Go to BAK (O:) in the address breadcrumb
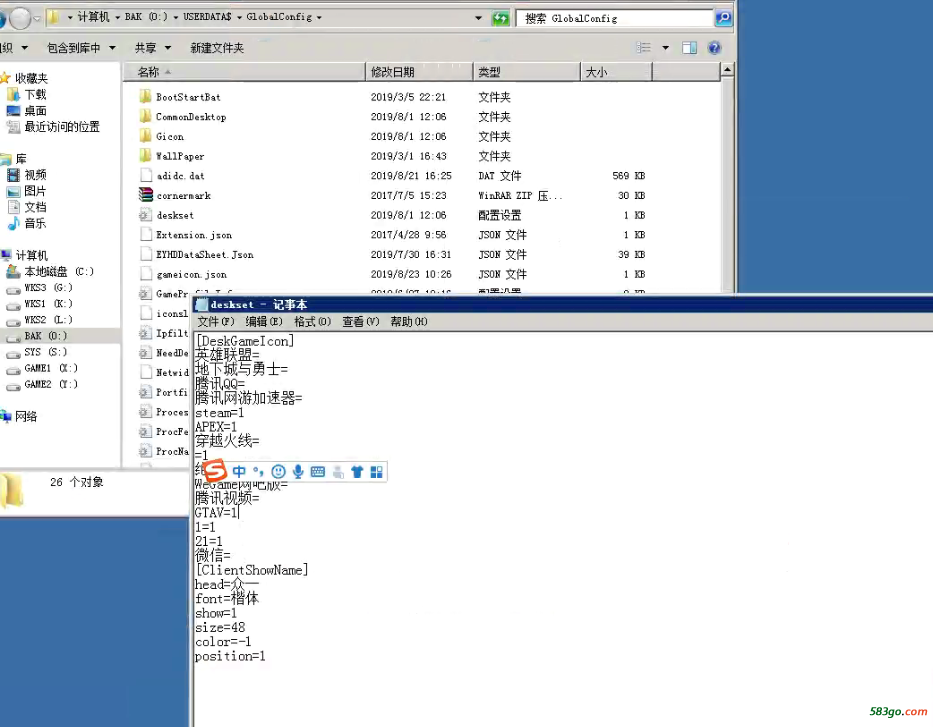The height and width of the screenshot is (727, 933). click(146, 17)
